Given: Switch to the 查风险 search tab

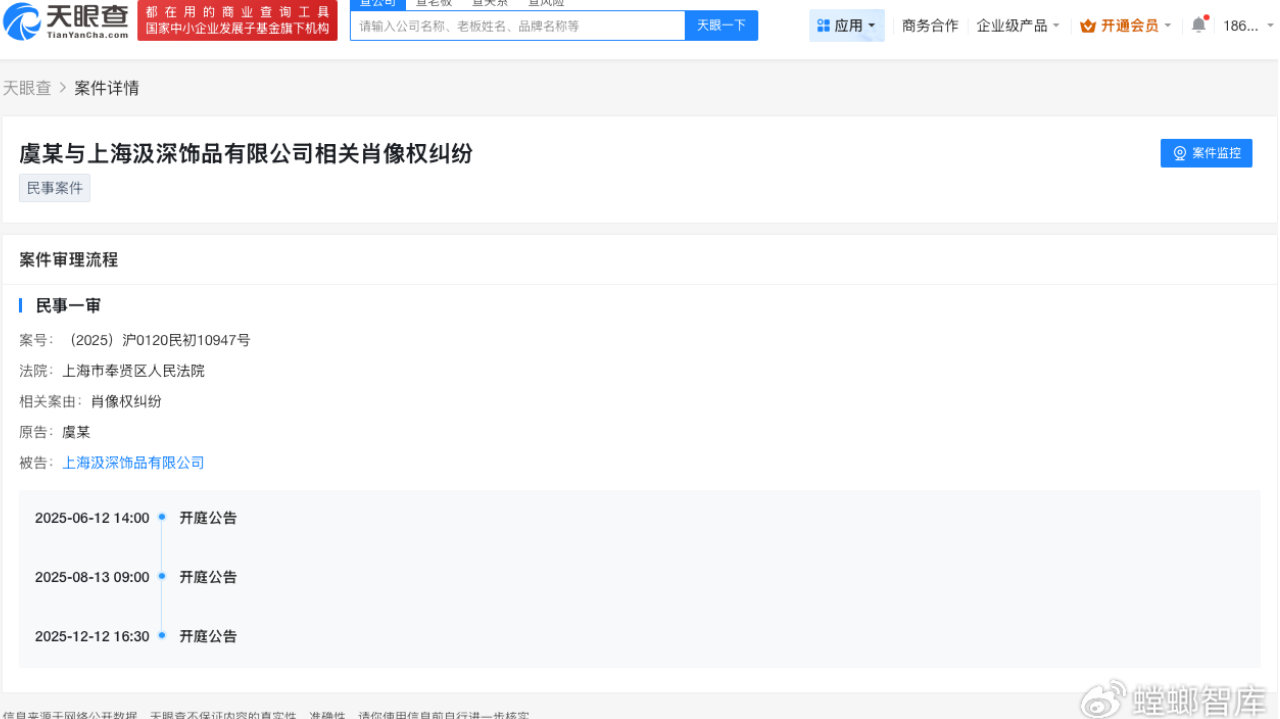Looking at the screenshot, I should pyautogui.click(x=546, y=2).
